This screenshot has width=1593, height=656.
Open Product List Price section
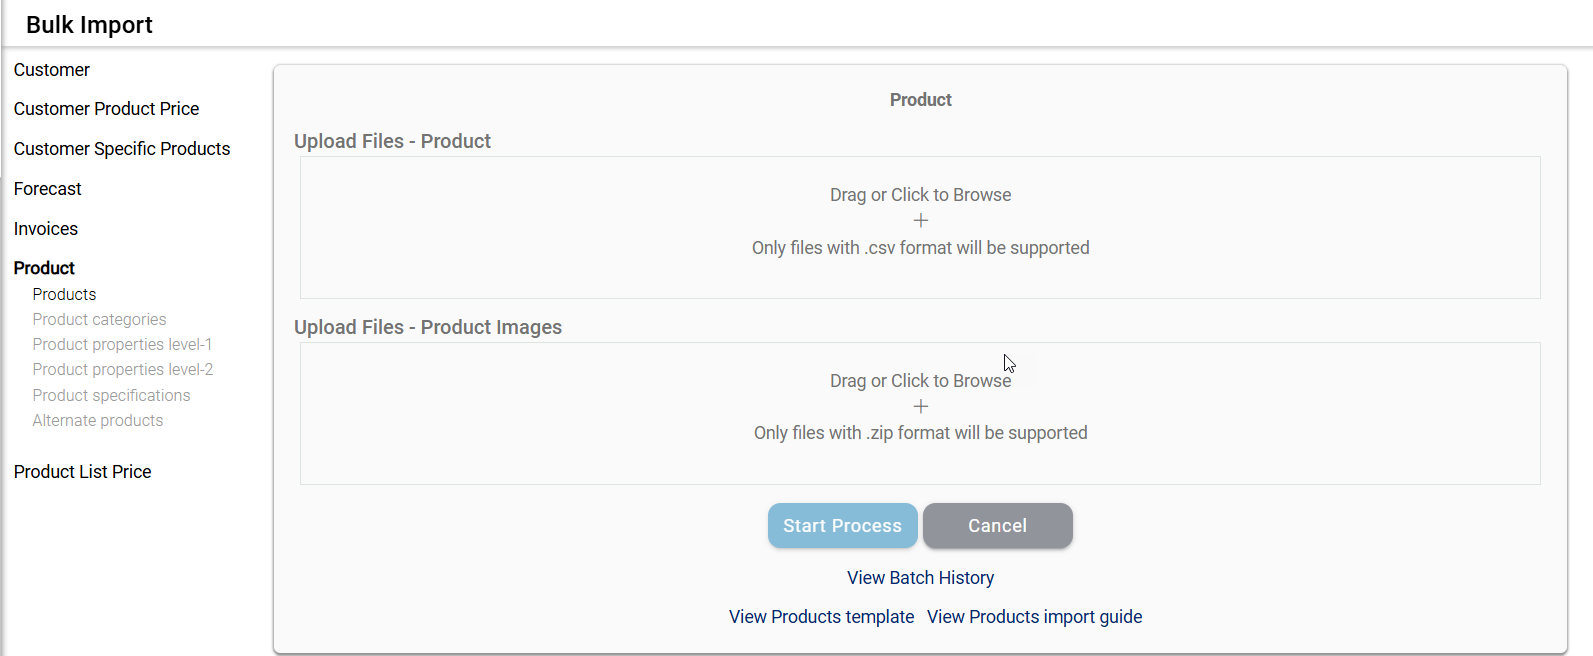(83, 472)
